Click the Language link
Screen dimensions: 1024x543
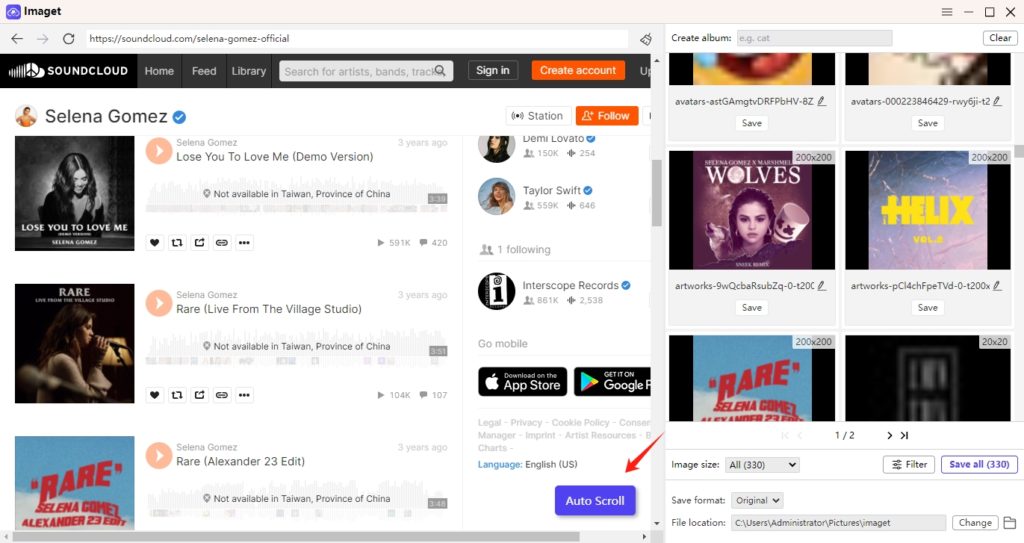pyautogui.click(x=500, y=464)
